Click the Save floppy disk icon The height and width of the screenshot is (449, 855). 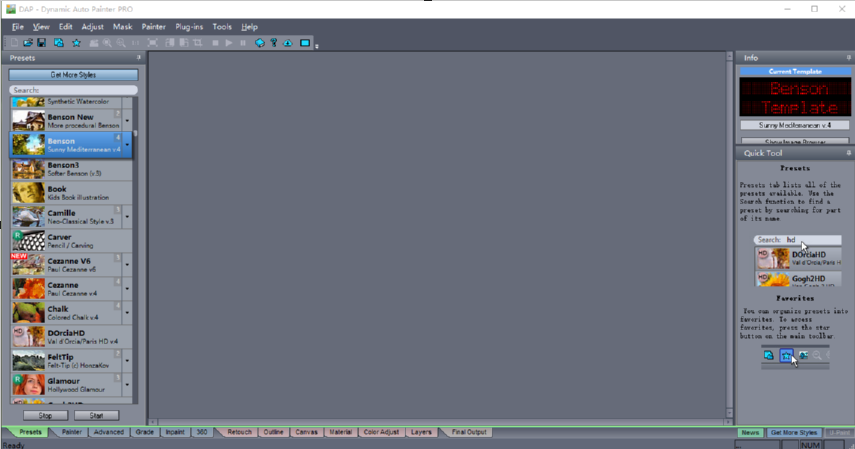41,43
